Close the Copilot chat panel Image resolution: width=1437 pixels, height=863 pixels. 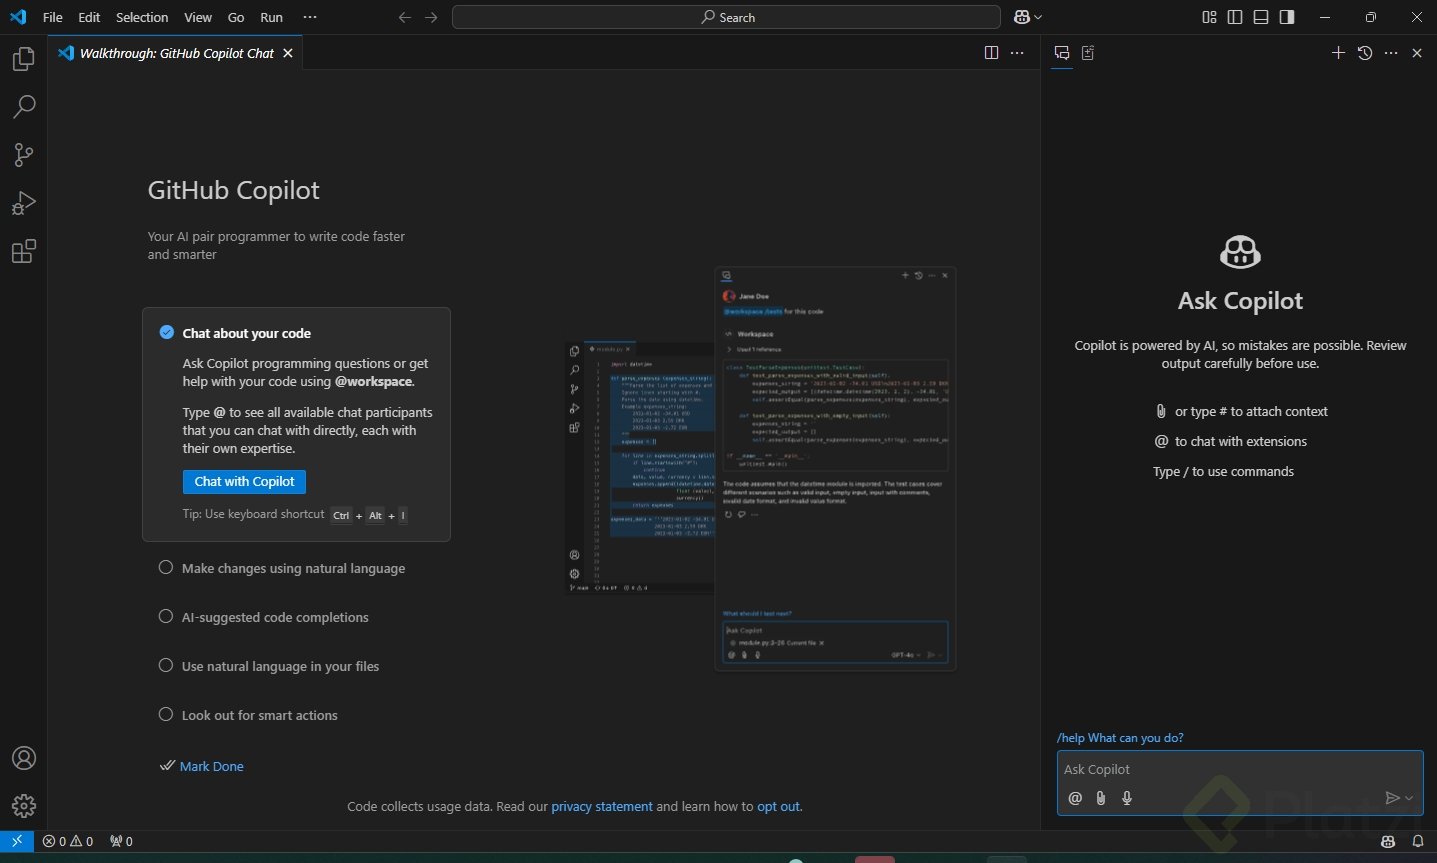(x=1417, y=53)
